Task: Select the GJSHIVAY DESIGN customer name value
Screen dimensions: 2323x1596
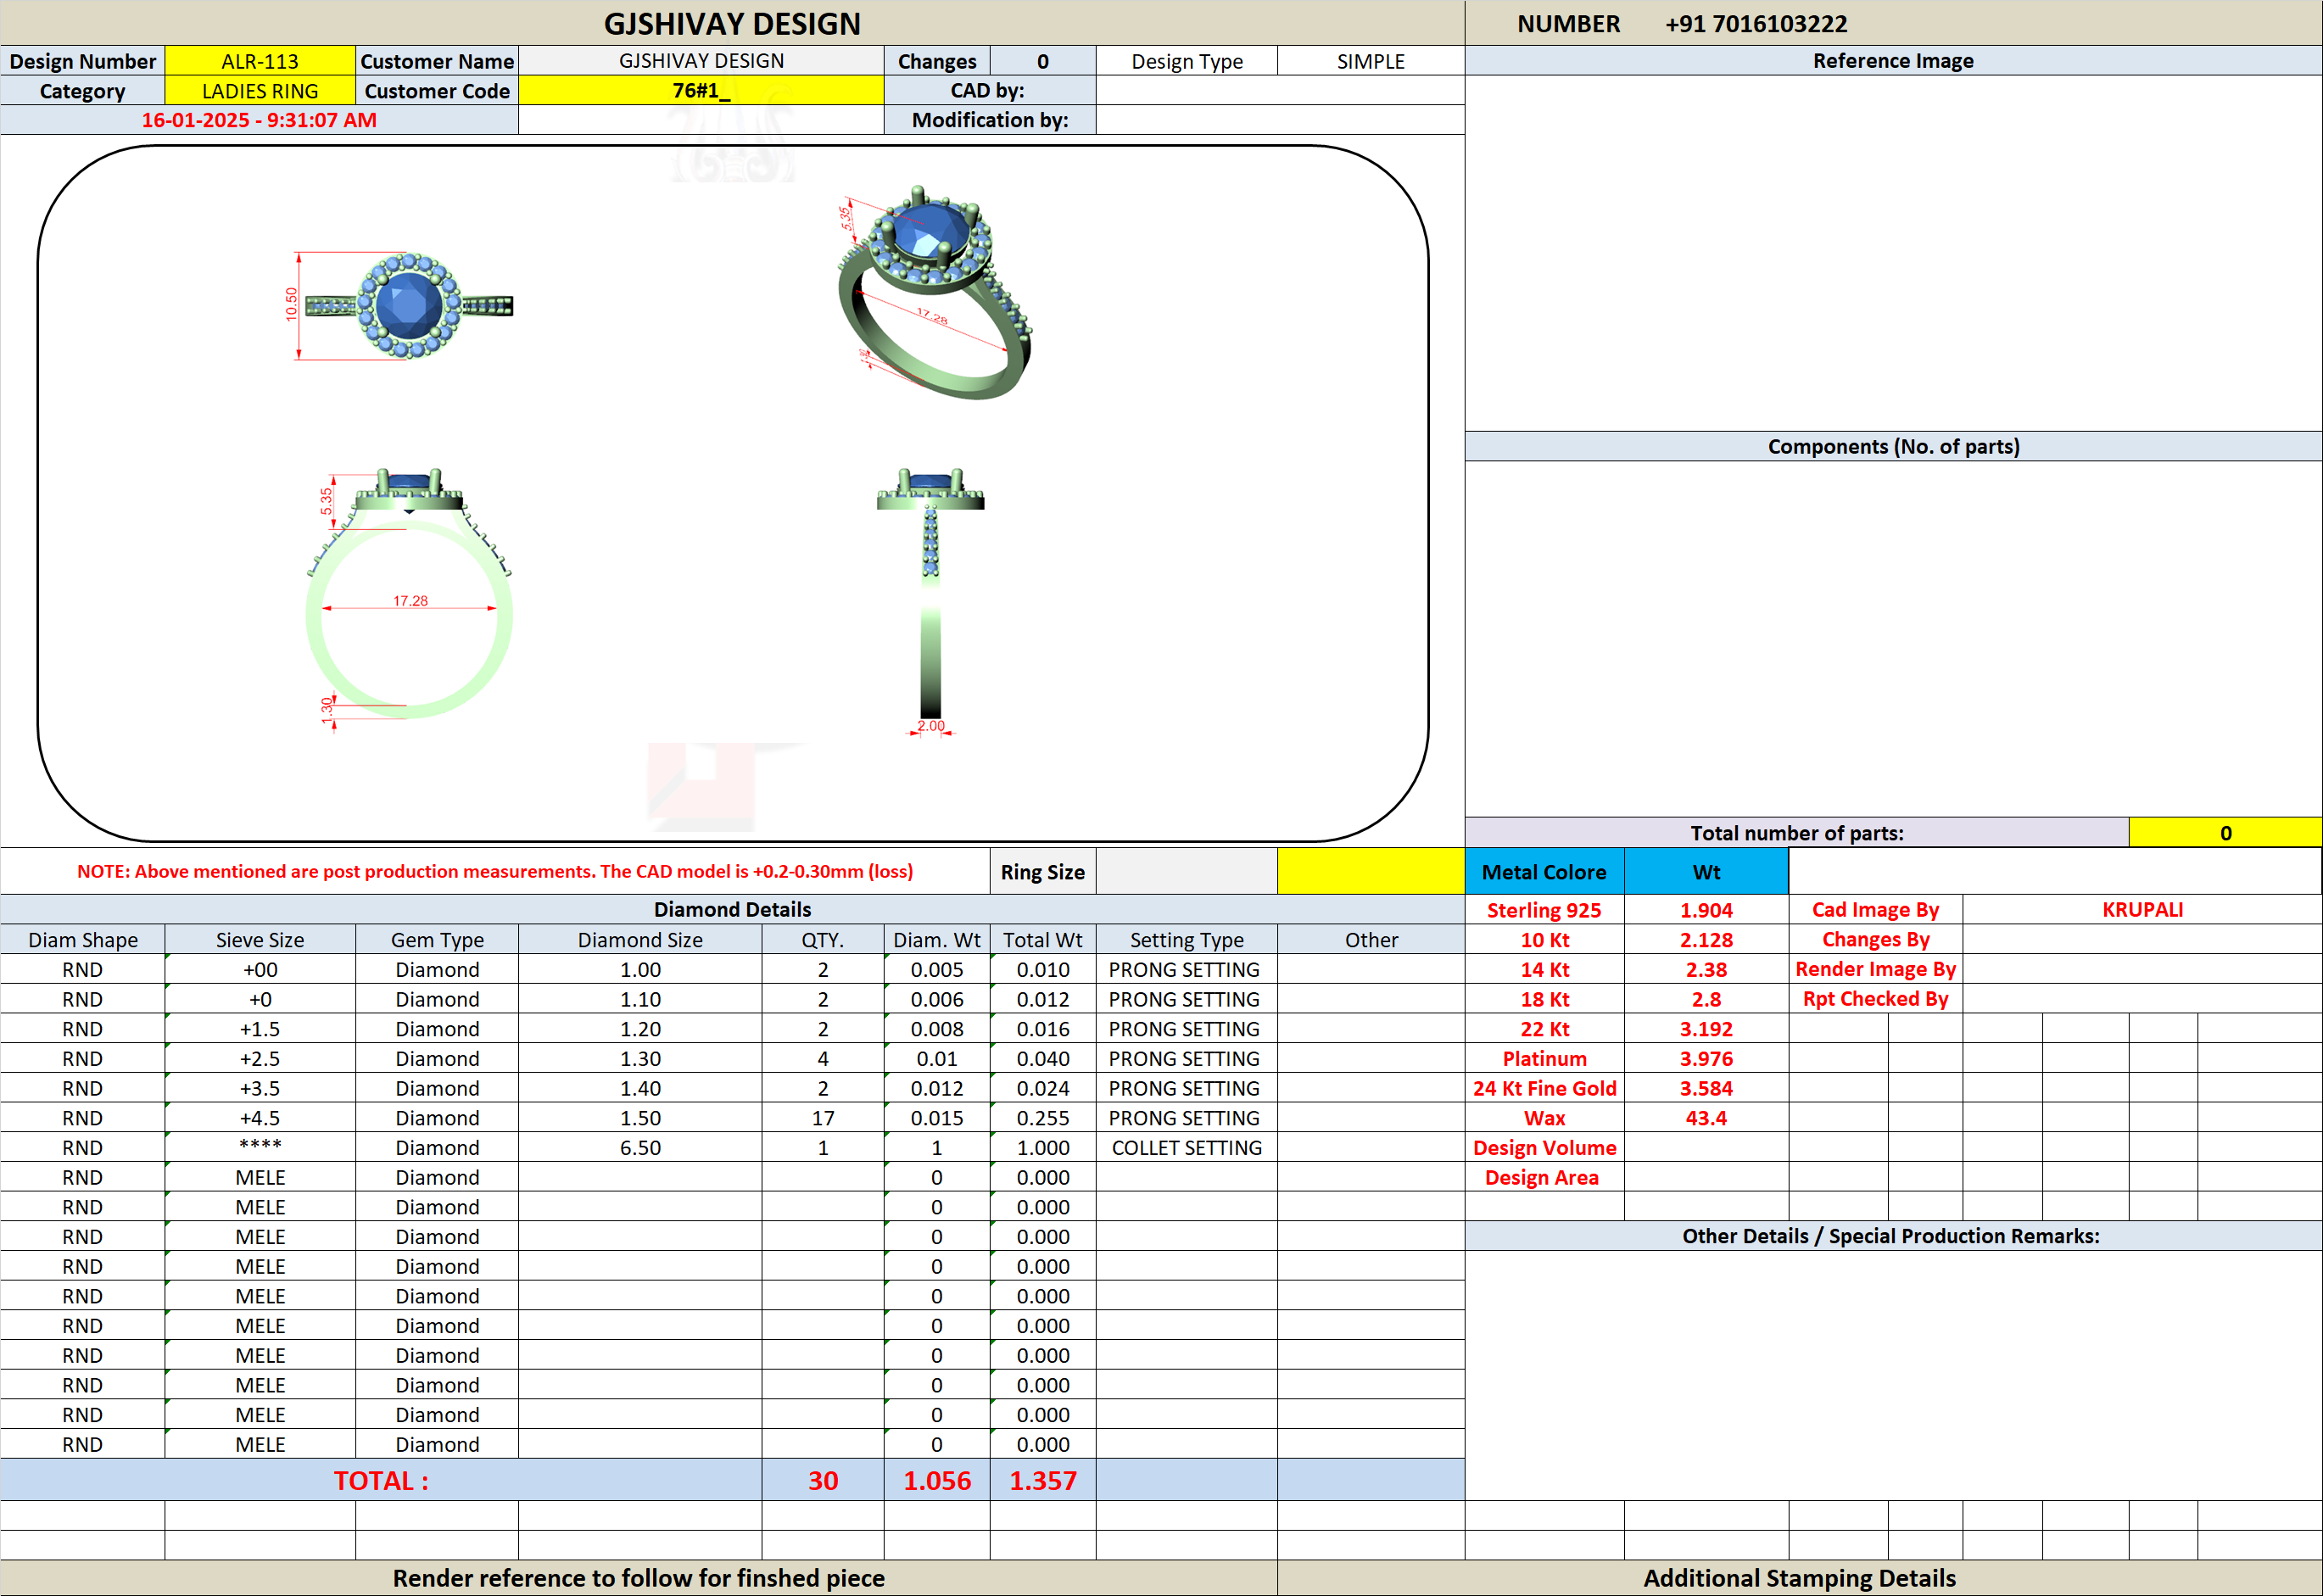Action: pos(701,61)
